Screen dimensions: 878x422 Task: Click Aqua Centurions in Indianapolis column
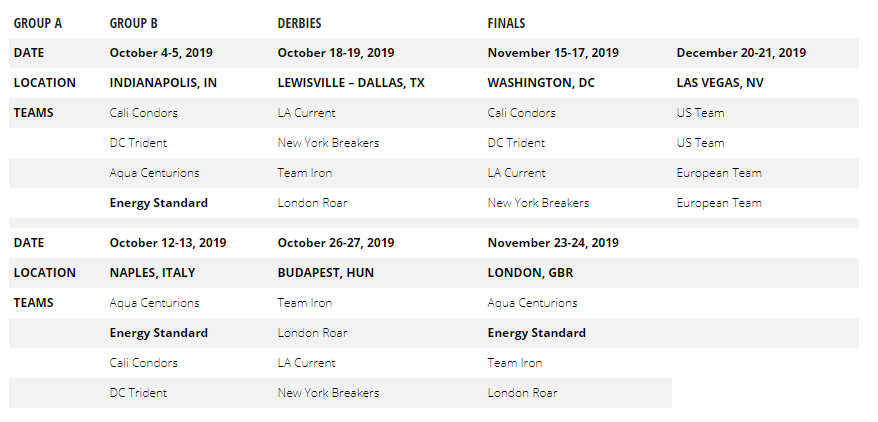155,173
